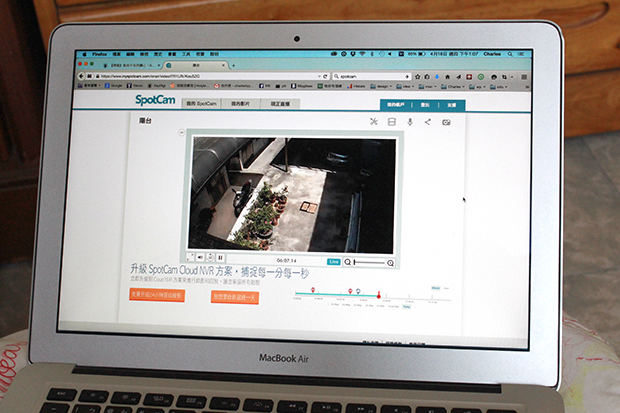The width and height of the screenshot is (620, 413).
Task: Click the second red event marker on timeline
Action: tap(350, 291)
